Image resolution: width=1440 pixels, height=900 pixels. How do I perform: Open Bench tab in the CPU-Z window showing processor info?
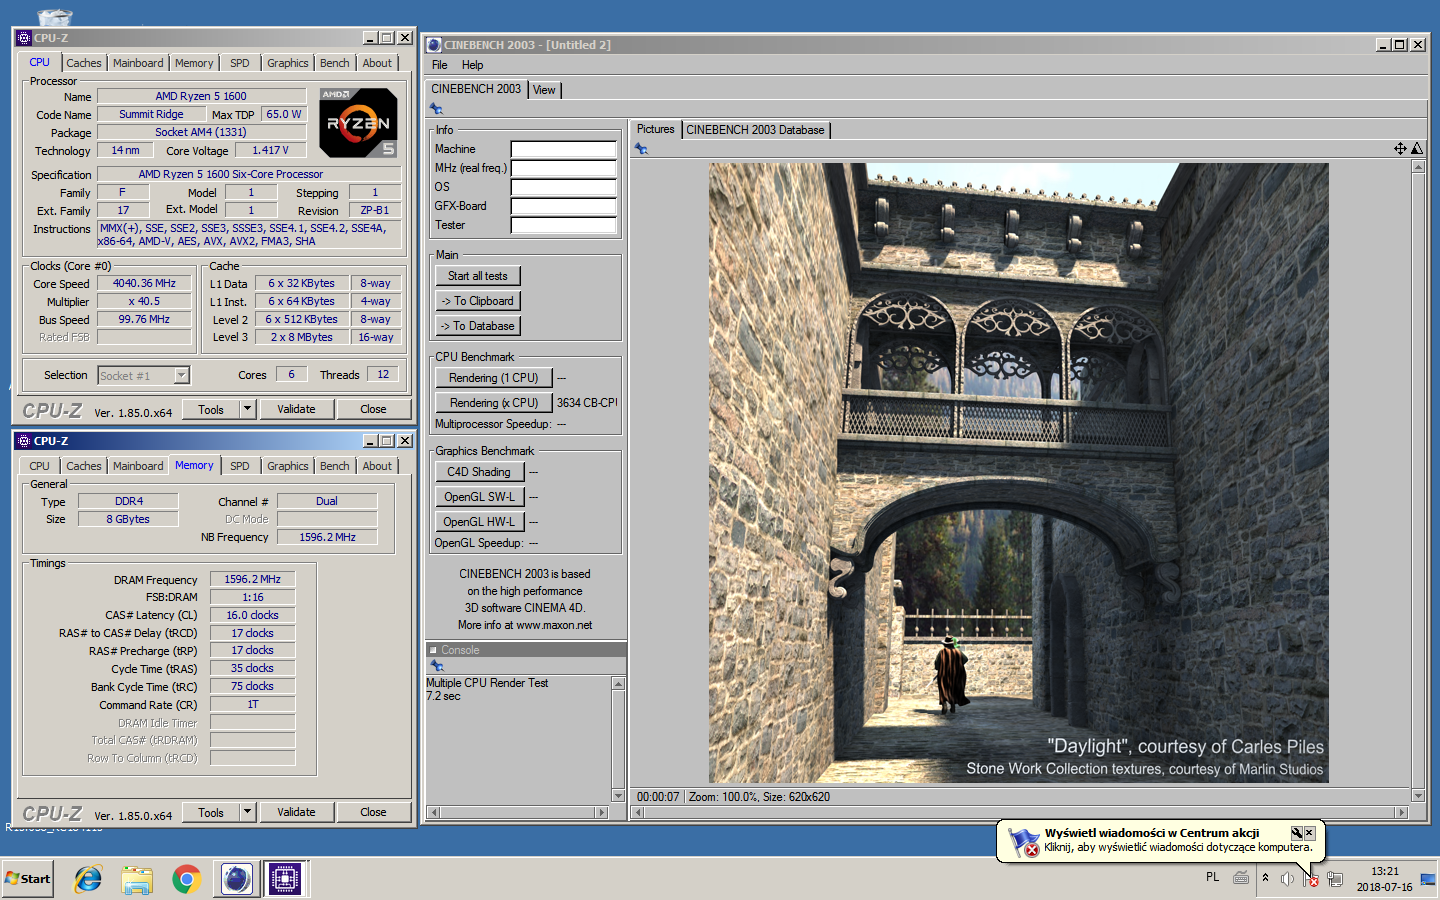point(335,63)
